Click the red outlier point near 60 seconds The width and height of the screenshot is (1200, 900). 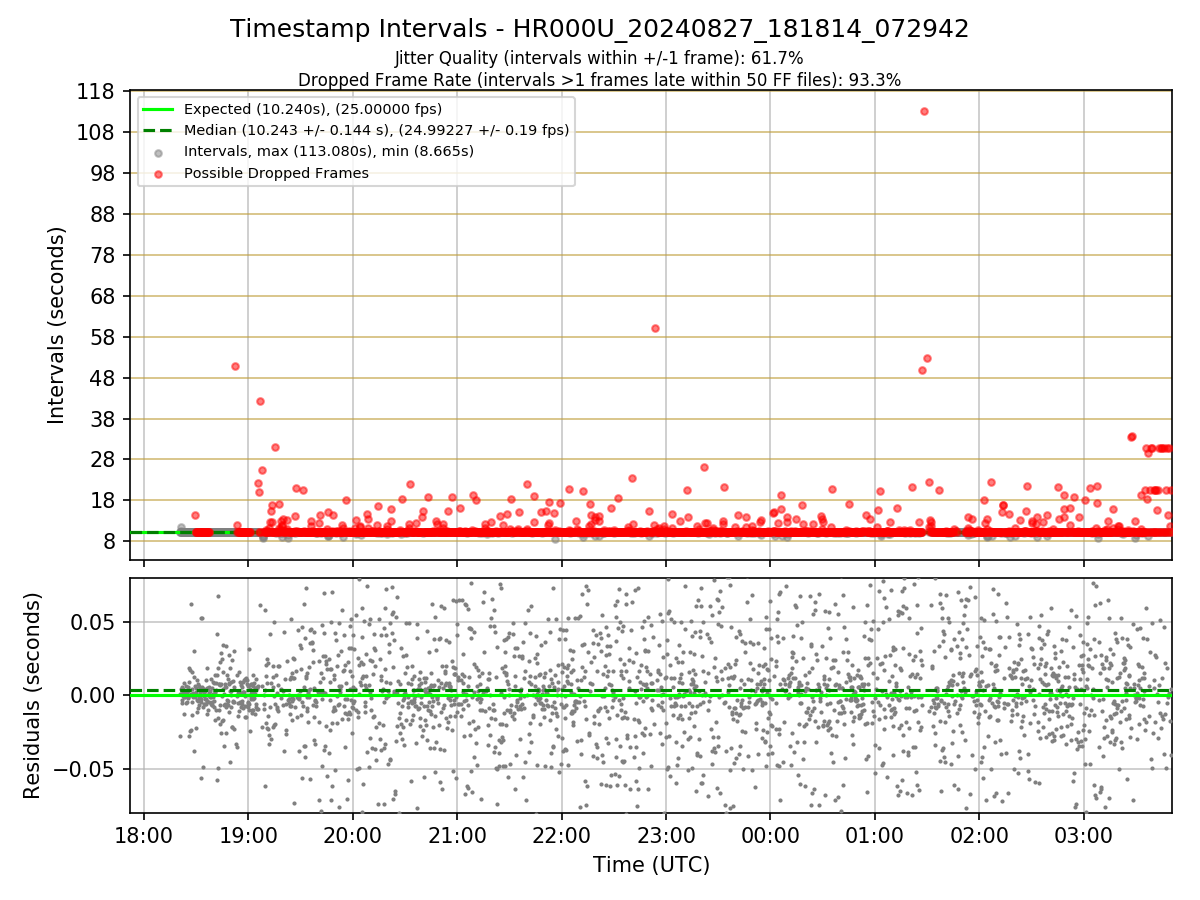pyautogui.click(x=655, y=328)
